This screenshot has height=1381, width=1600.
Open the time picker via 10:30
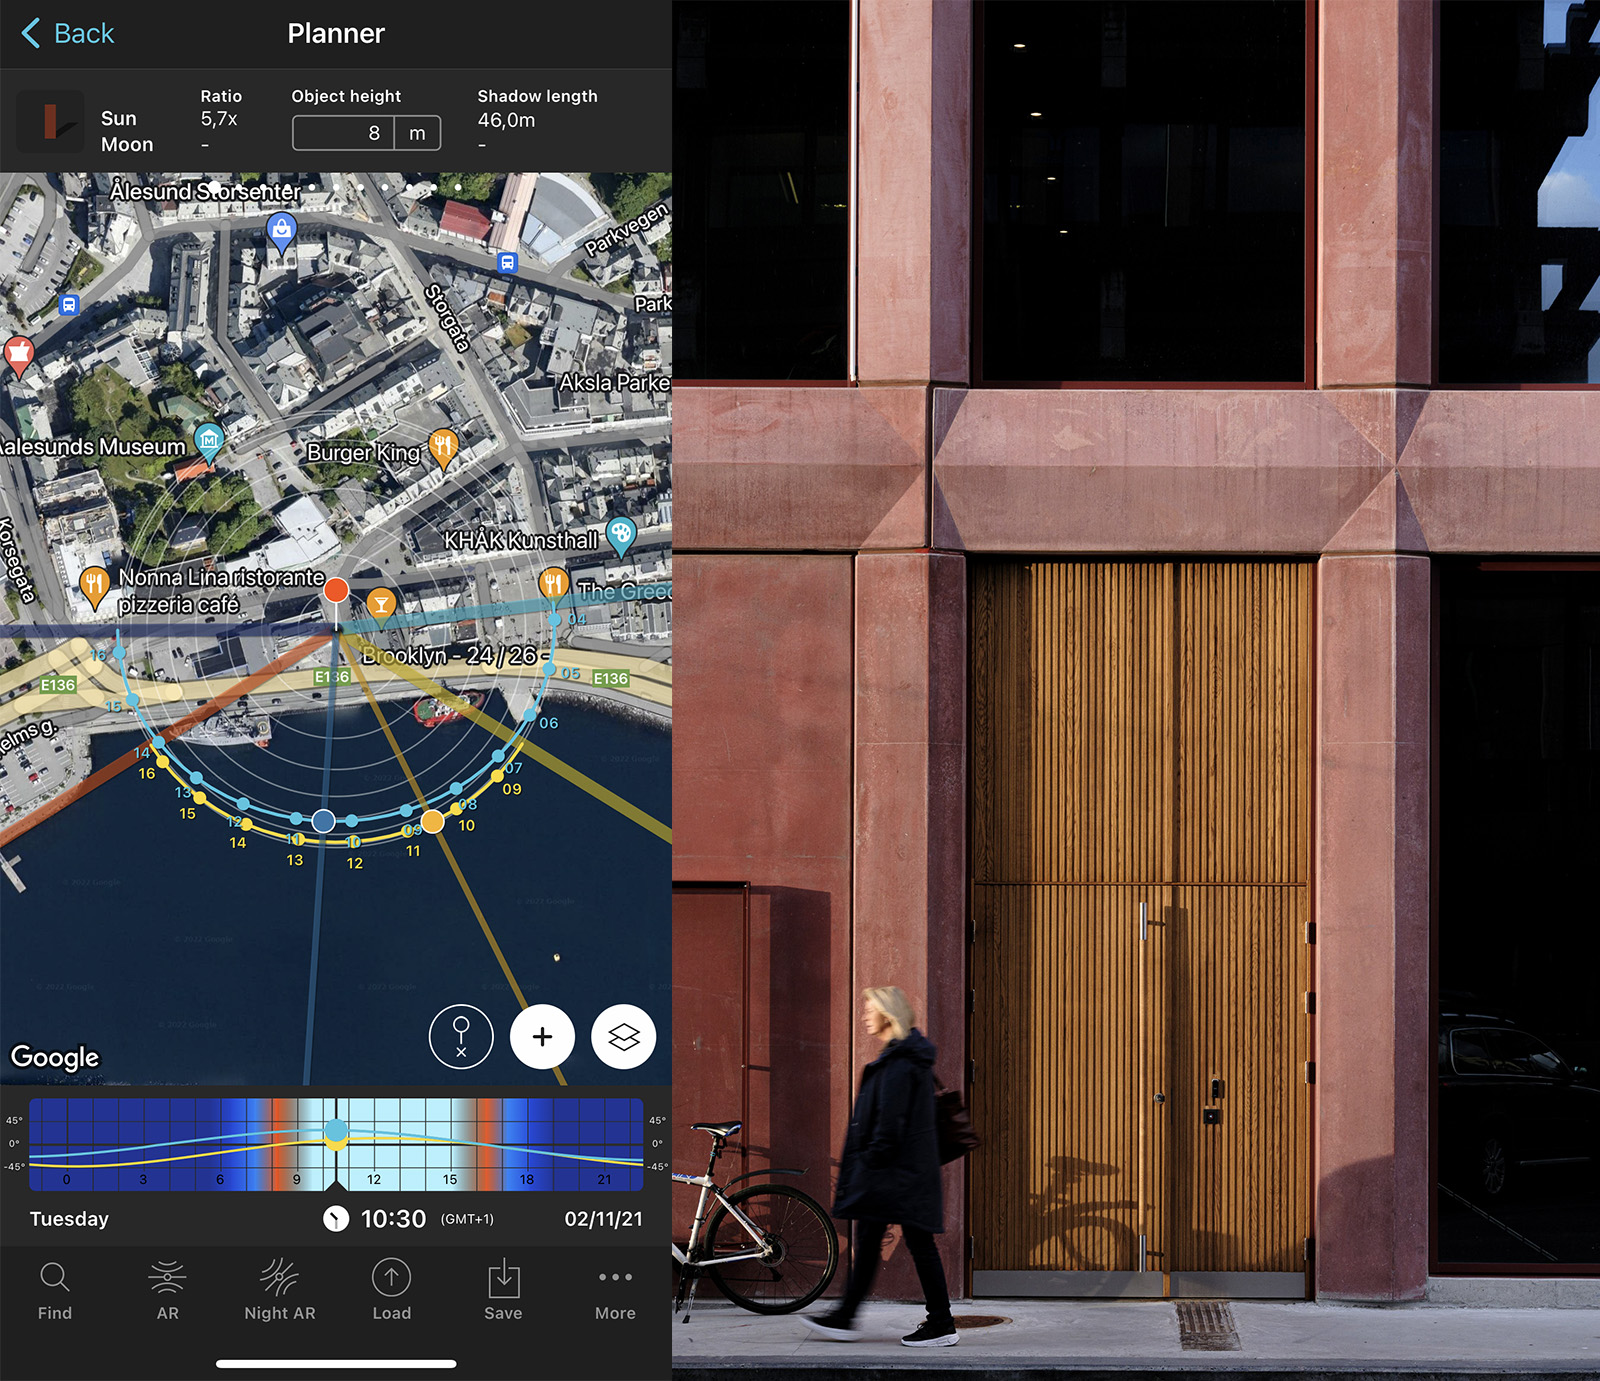tap(393, 1219)
